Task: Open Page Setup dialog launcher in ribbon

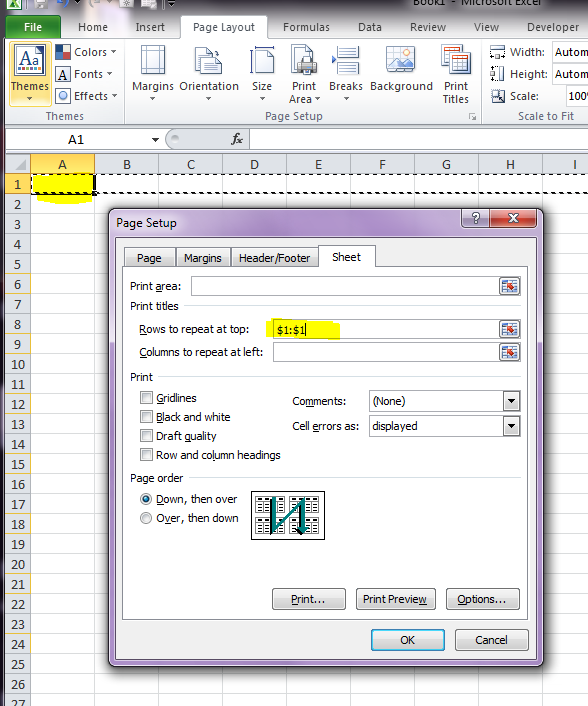Action: coord(472,117)
